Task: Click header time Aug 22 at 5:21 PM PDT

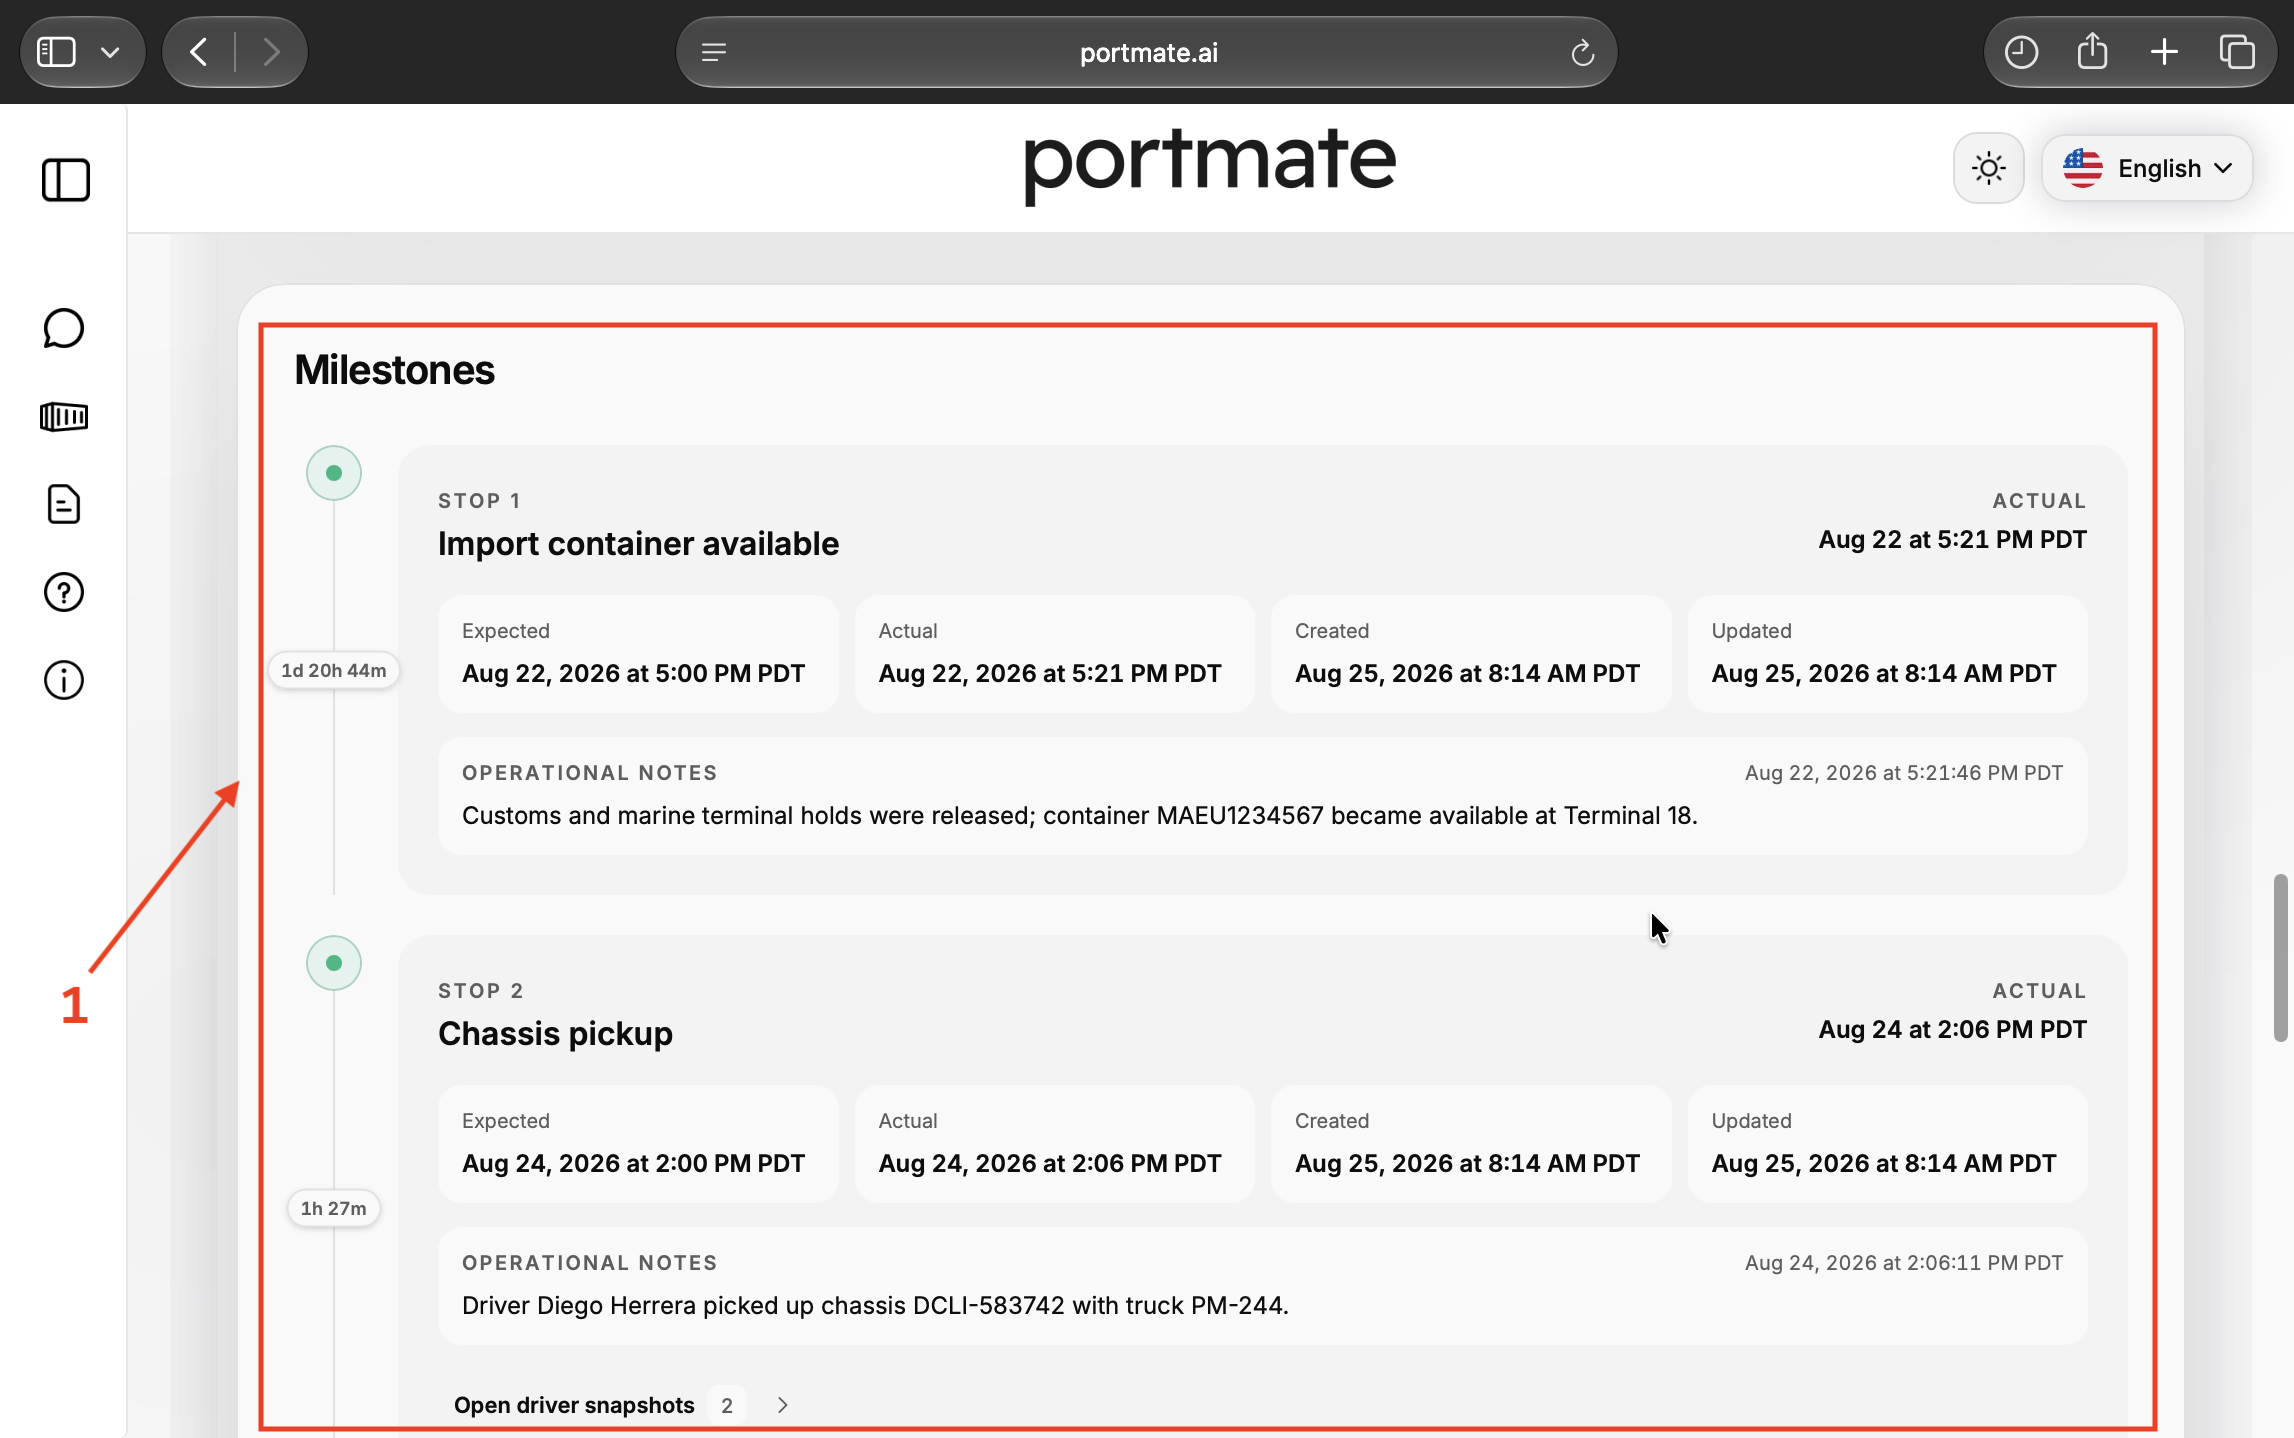Action: (1952, 540)
